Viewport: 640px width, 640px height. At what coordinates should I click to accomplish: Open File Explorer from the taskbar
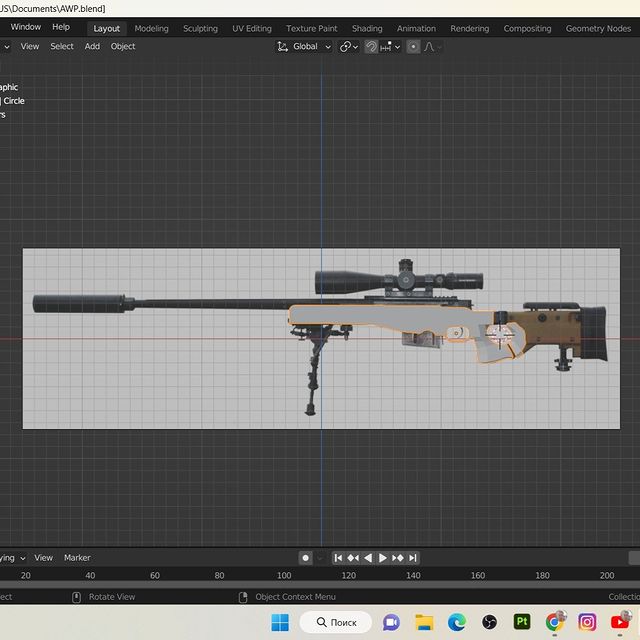coord(424,622)
